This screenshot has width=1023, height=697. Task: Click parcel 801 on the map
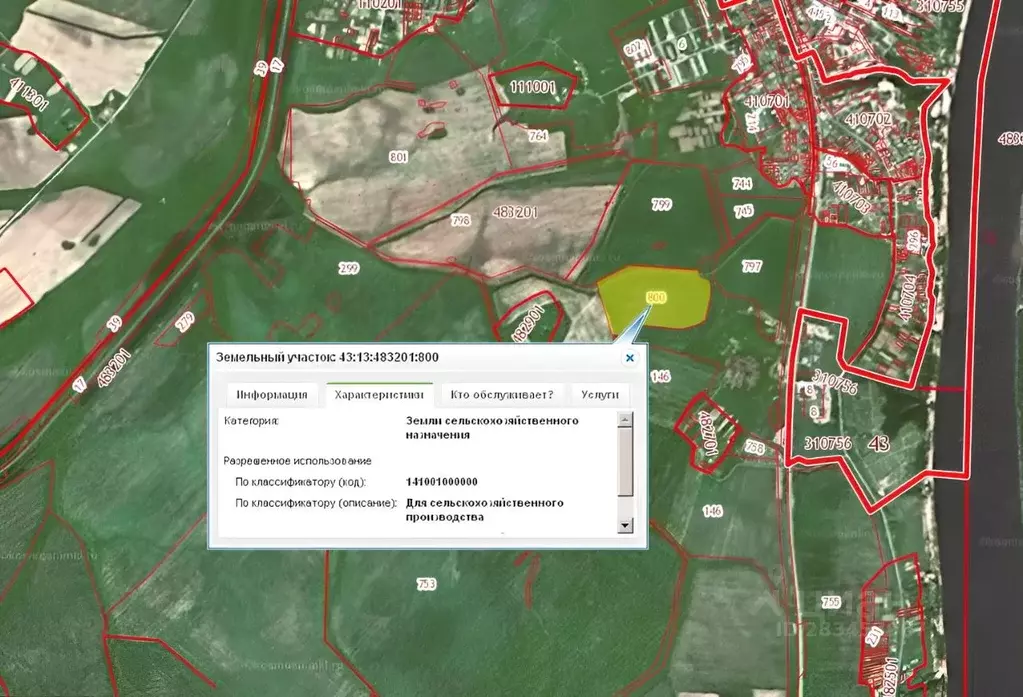398,157
